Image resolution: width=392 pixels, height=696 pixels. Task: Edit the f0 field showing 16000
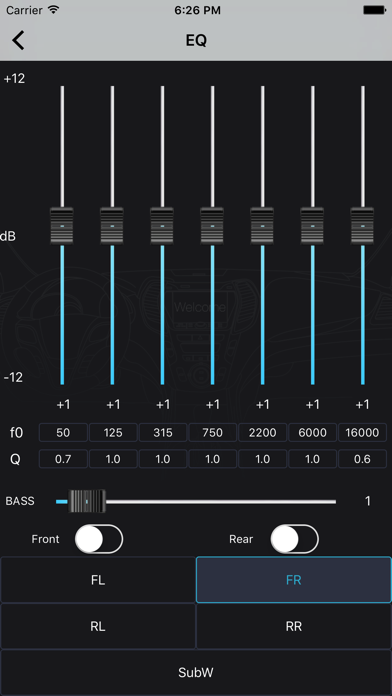tap(362, 432)
